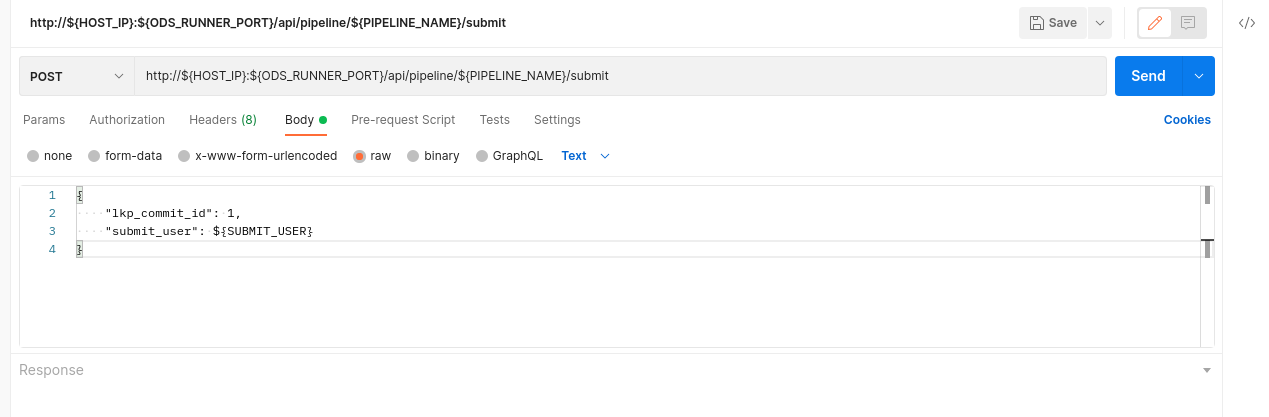This screenshot has height=417, width=1269.
Task: Click line number 4 in the editor gutter
Action: click(52, 249)
